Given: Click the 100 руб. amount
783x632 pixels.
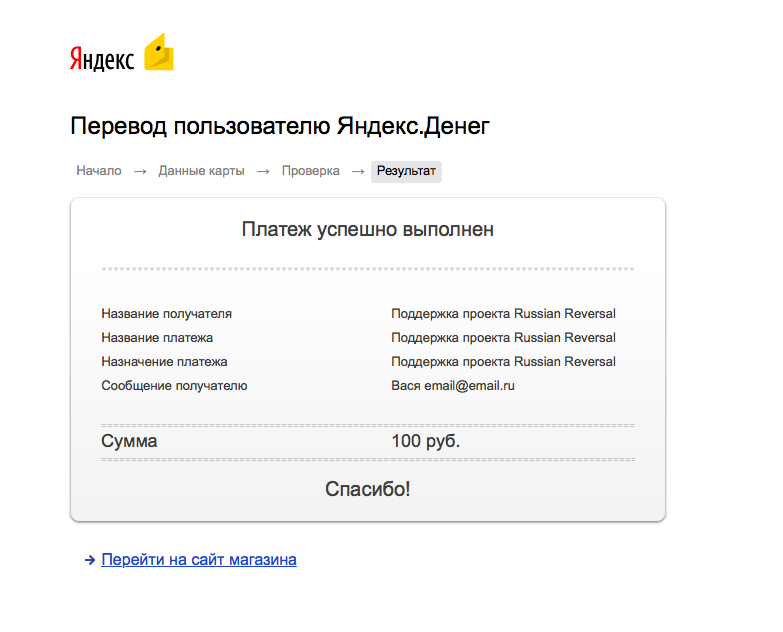Looking at the screenshot, I should (x=425, y=442).
